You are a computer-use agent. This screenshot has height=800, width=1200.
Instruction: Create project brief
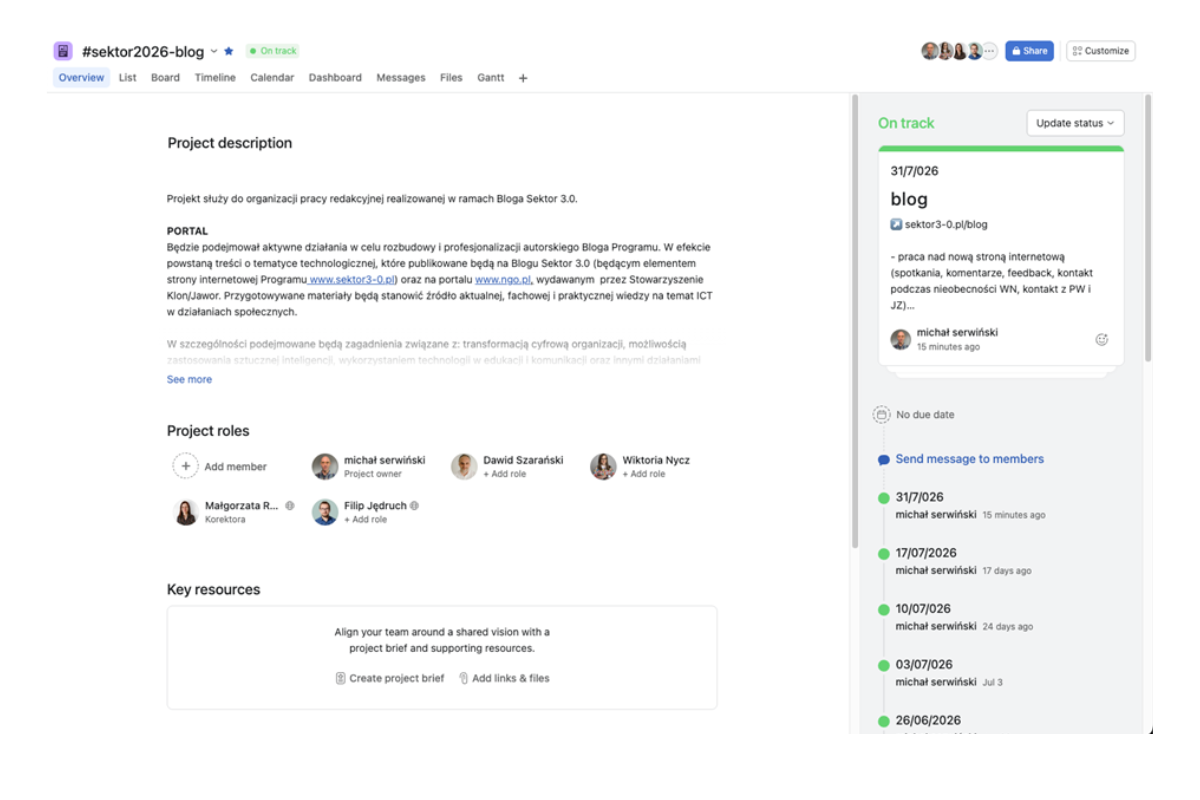coord(390,678)
